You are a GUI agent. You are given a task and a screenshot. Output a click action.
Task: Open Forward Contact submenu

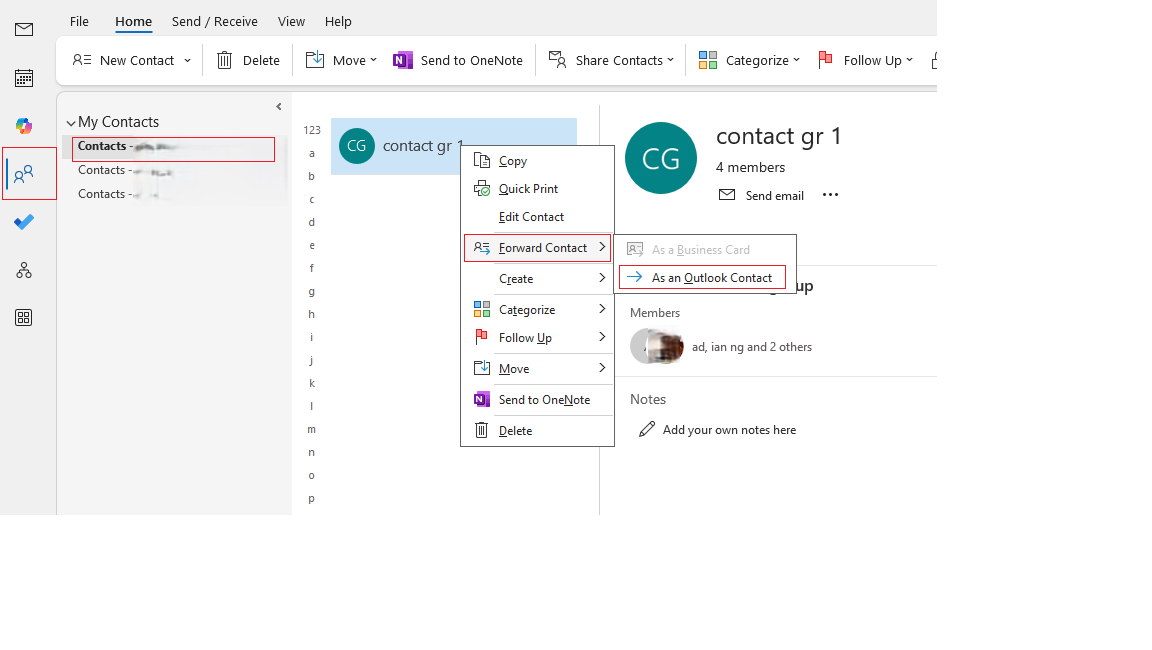tap(537, 248)
